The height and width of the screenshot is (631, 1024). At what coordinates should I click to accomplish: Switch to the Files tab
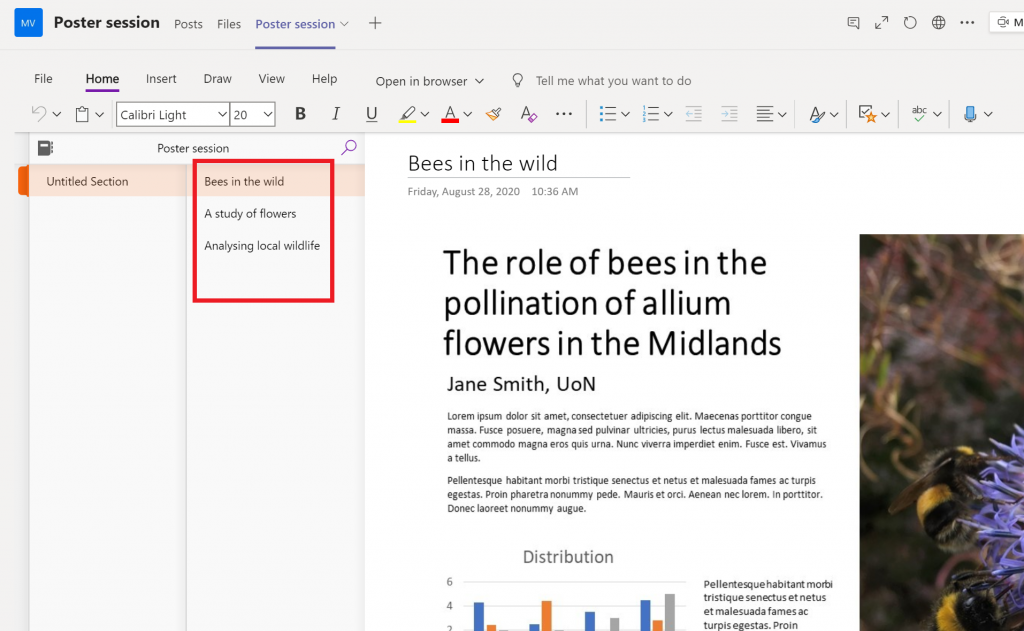(x=229, y=24)
